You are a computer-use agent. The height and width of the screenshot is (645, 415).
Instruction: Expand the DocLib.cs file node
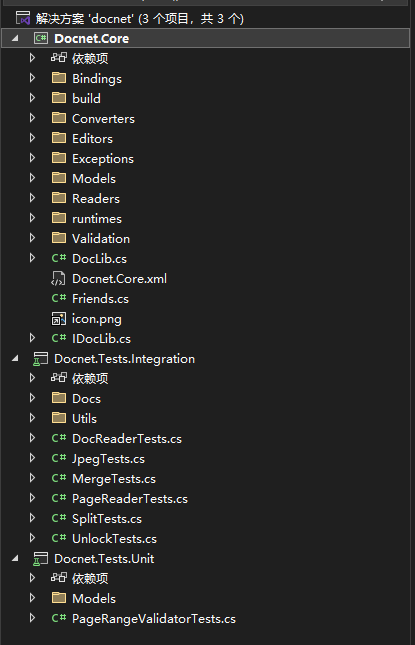(x=32, y=258)
